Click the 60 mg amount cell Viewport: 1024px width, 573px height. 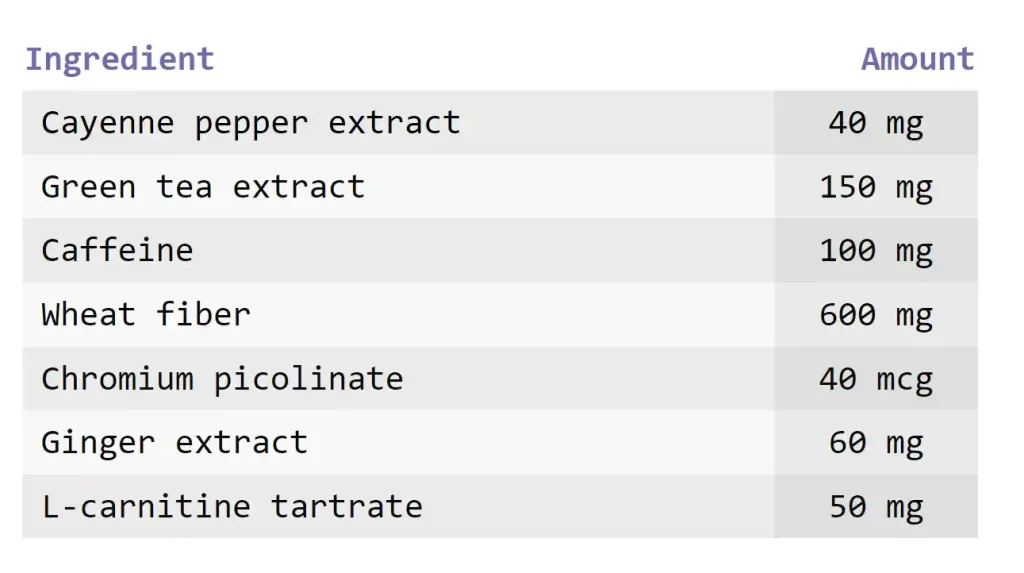click(x=876, y=443)
